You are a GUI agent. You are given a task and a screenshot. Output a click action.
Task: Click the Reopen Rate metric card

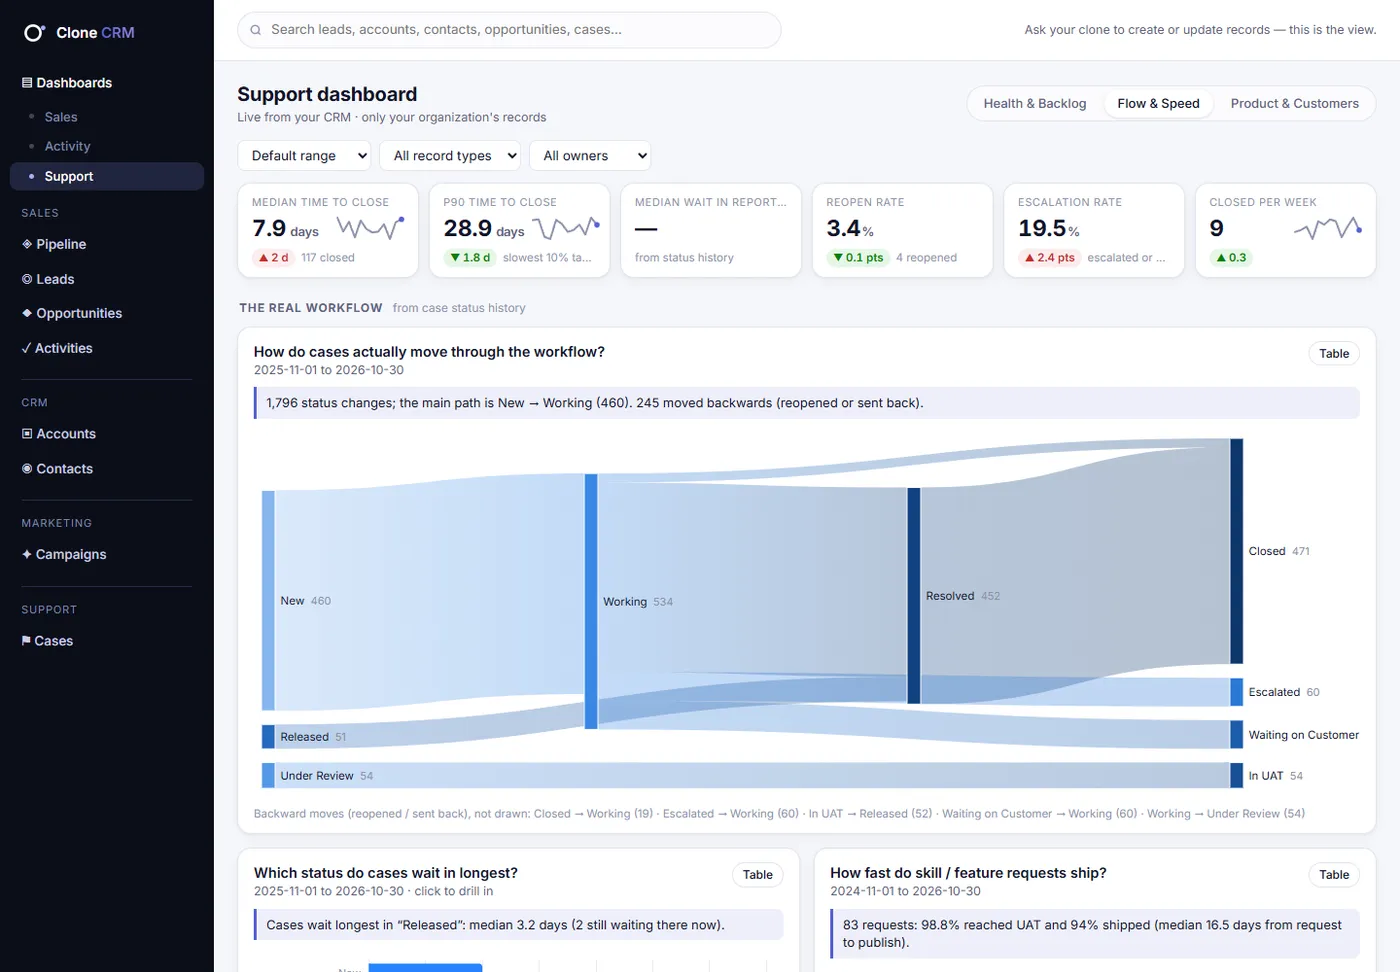click(902, 230)
